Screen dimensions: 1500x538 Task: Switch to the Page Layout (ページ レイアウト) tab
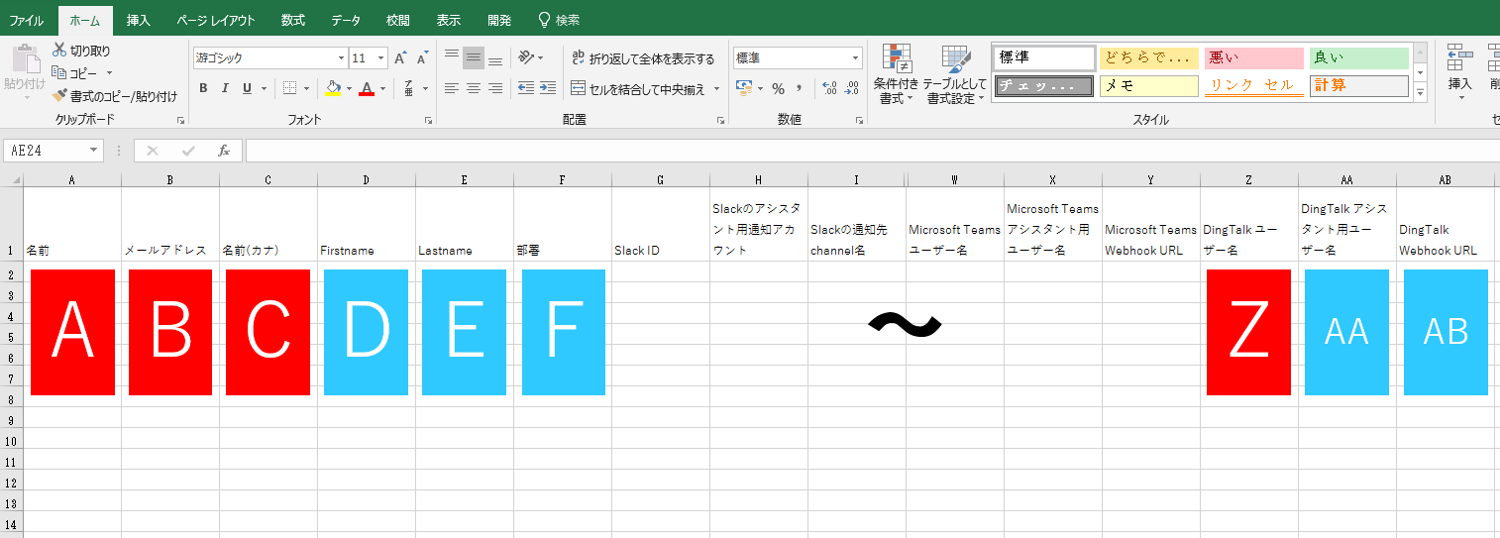click(215, 20)
